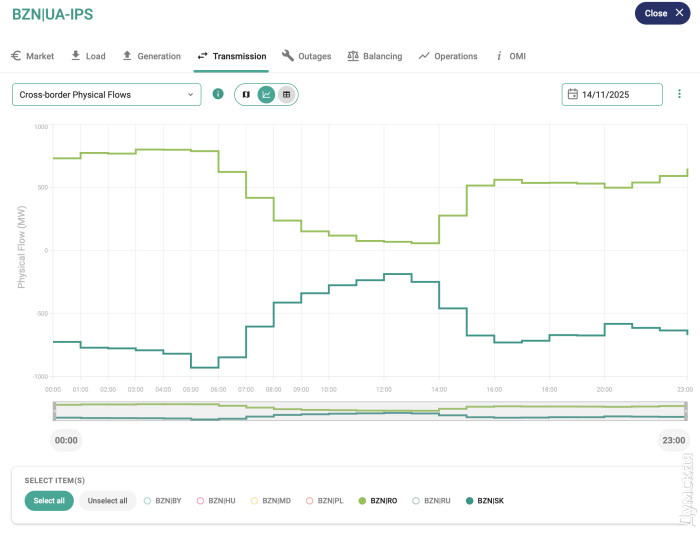700x533 pixels.
Task: Switch to table view icon
Action: (286, 94)
